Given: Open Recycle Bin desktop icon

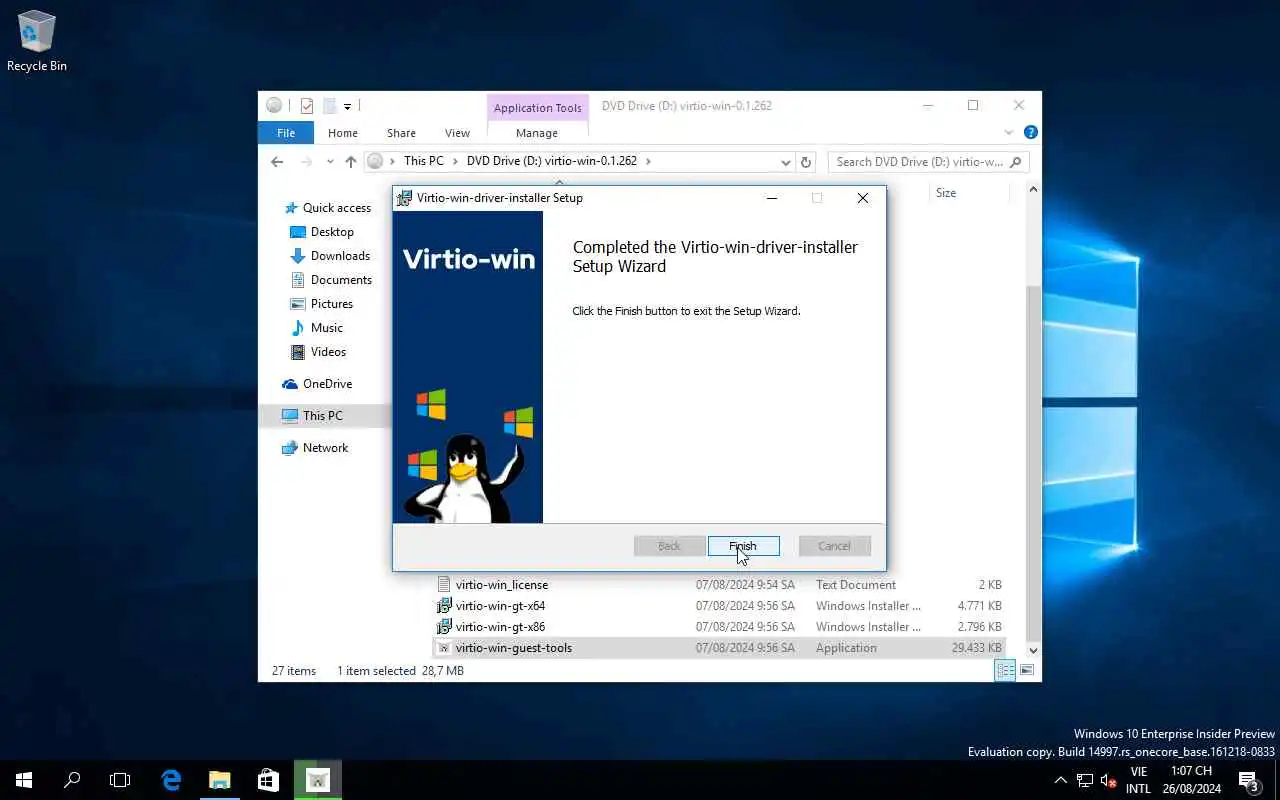Looking at the screenshot, I should pos(37,42).
